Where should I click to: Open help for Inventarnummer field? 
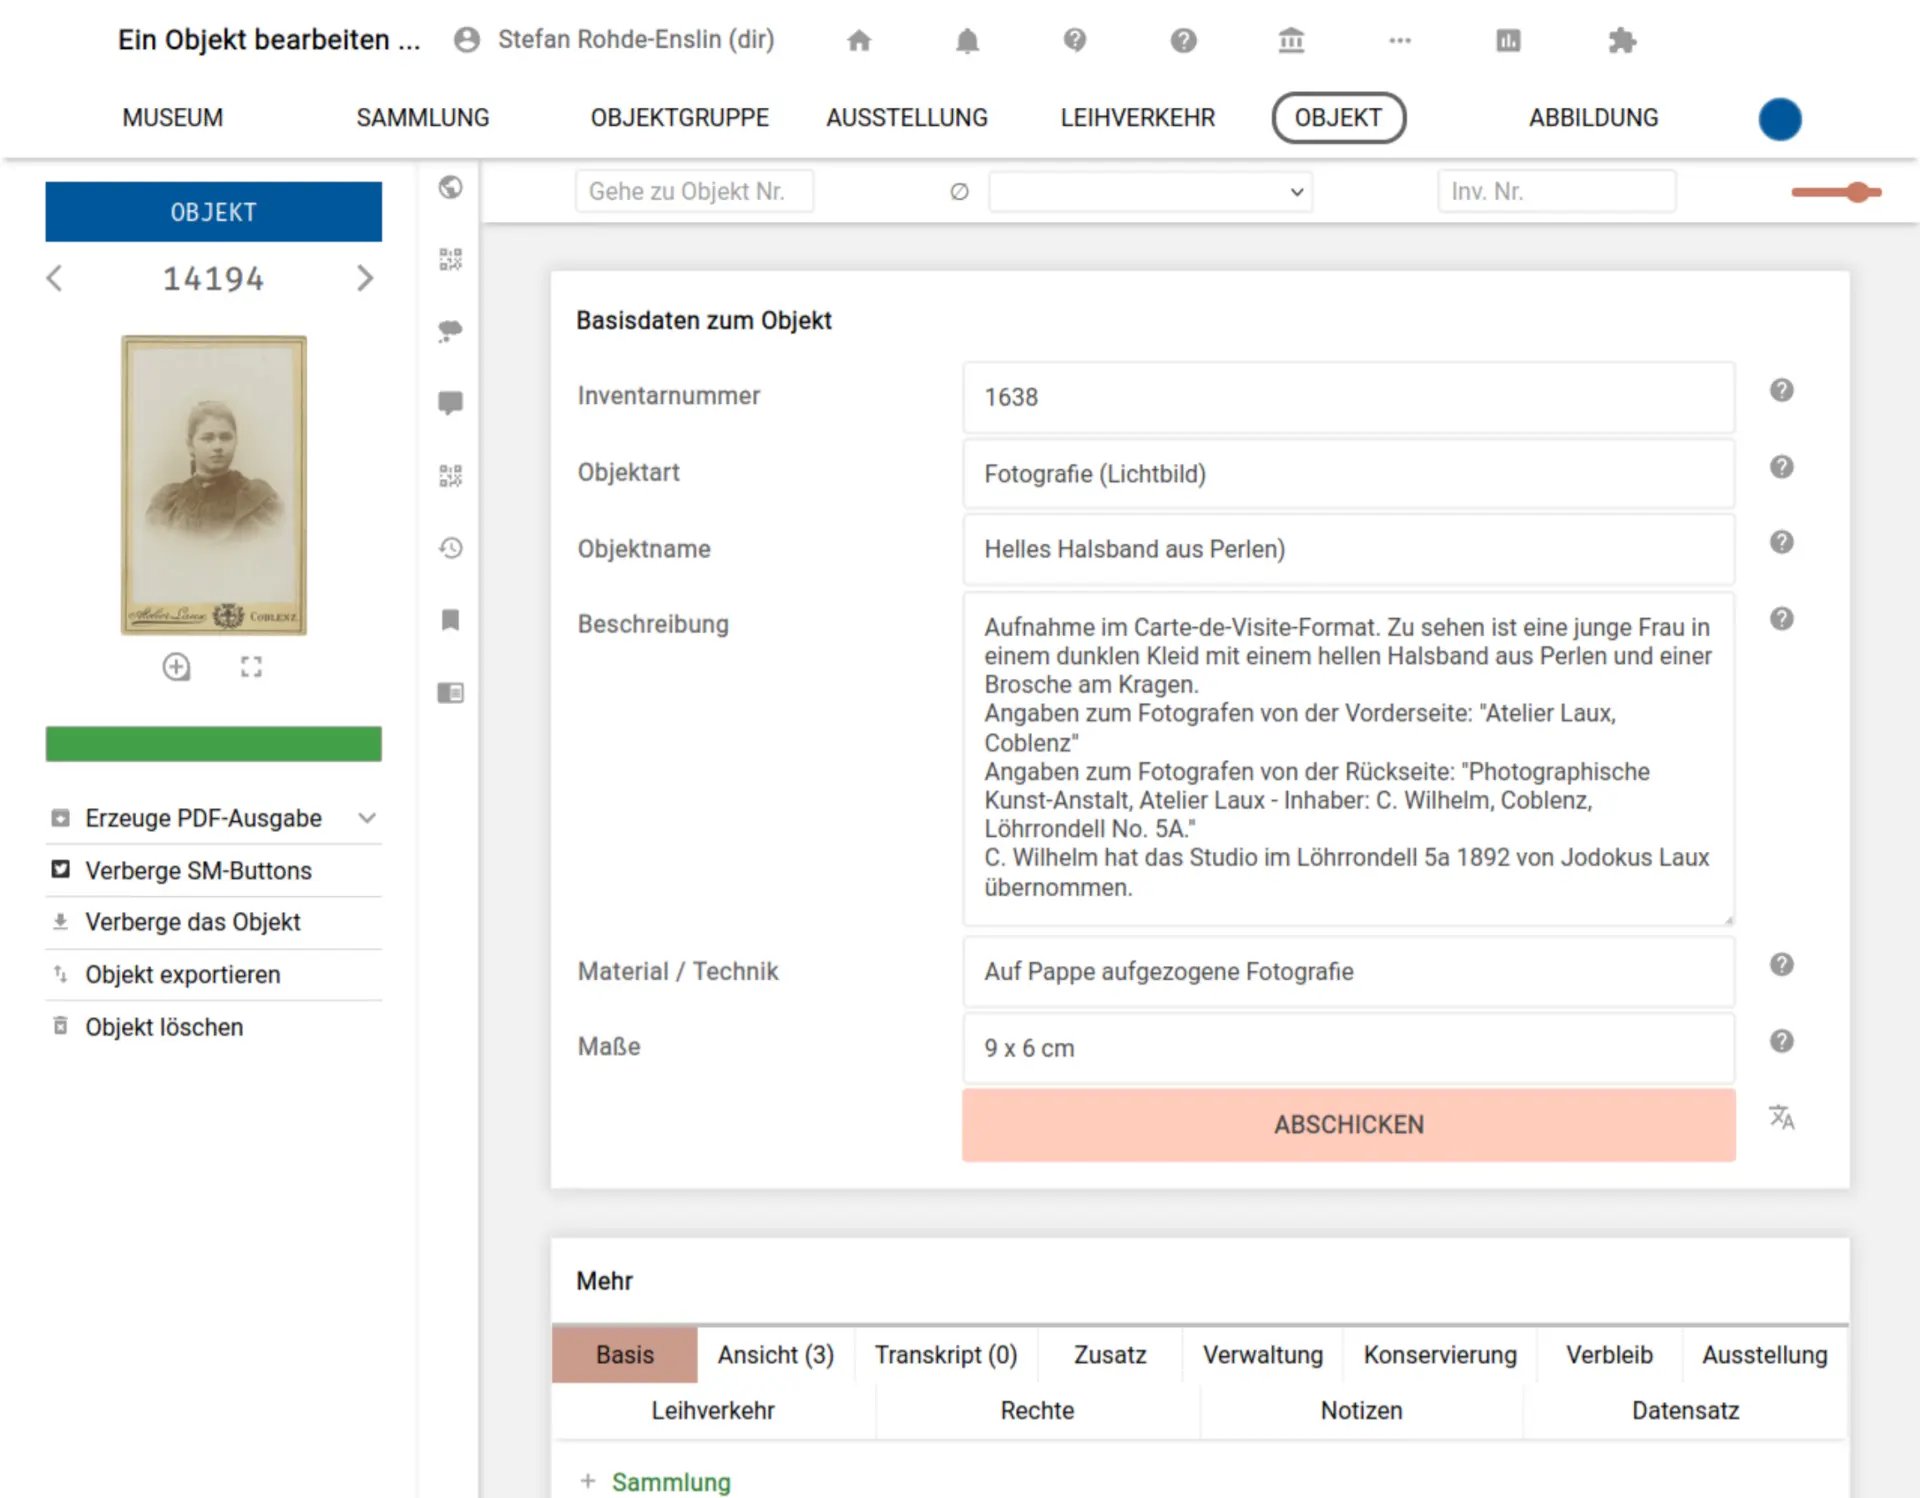[1781, 390]
